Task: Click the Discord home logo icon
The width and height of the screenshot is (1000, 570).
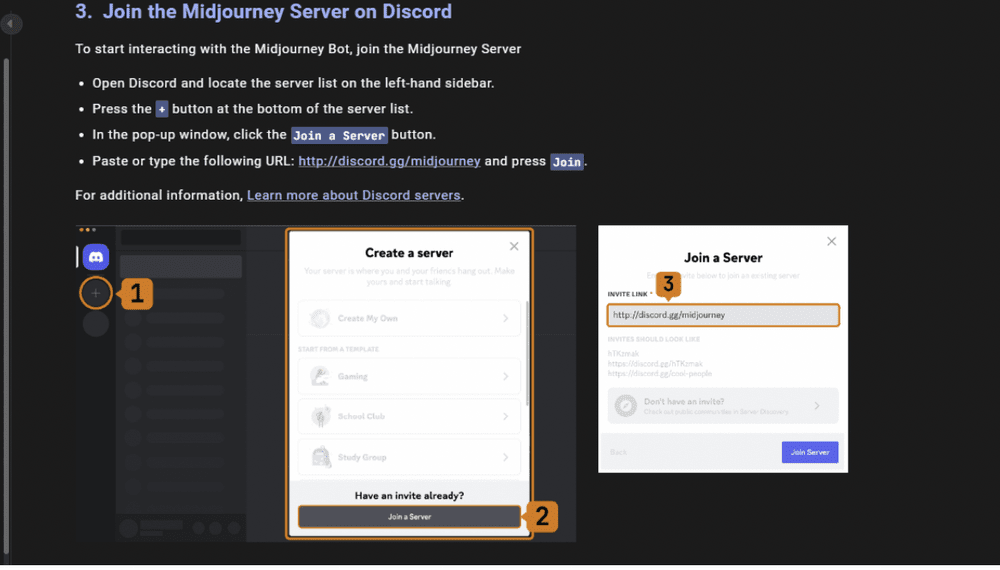Action: pyautogui.click(x=96, y=257)
